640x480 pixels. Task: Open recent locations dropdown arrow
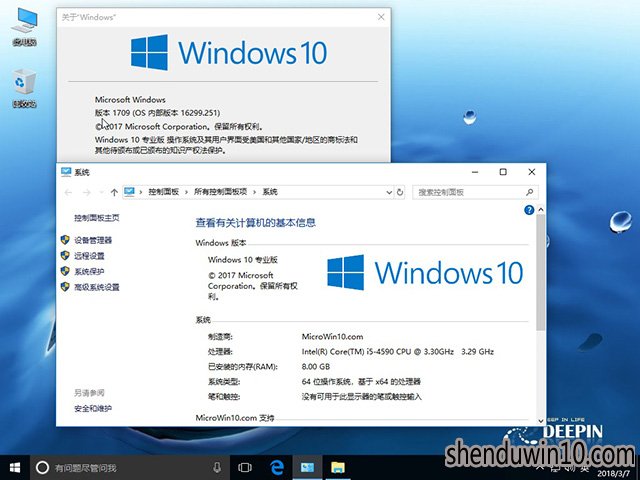(x=101, y=192)
